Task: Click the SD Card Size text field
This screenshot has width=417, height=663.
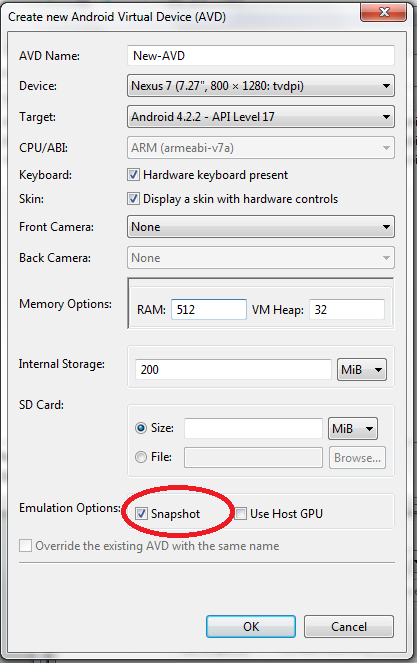Action: pos(253,428)
